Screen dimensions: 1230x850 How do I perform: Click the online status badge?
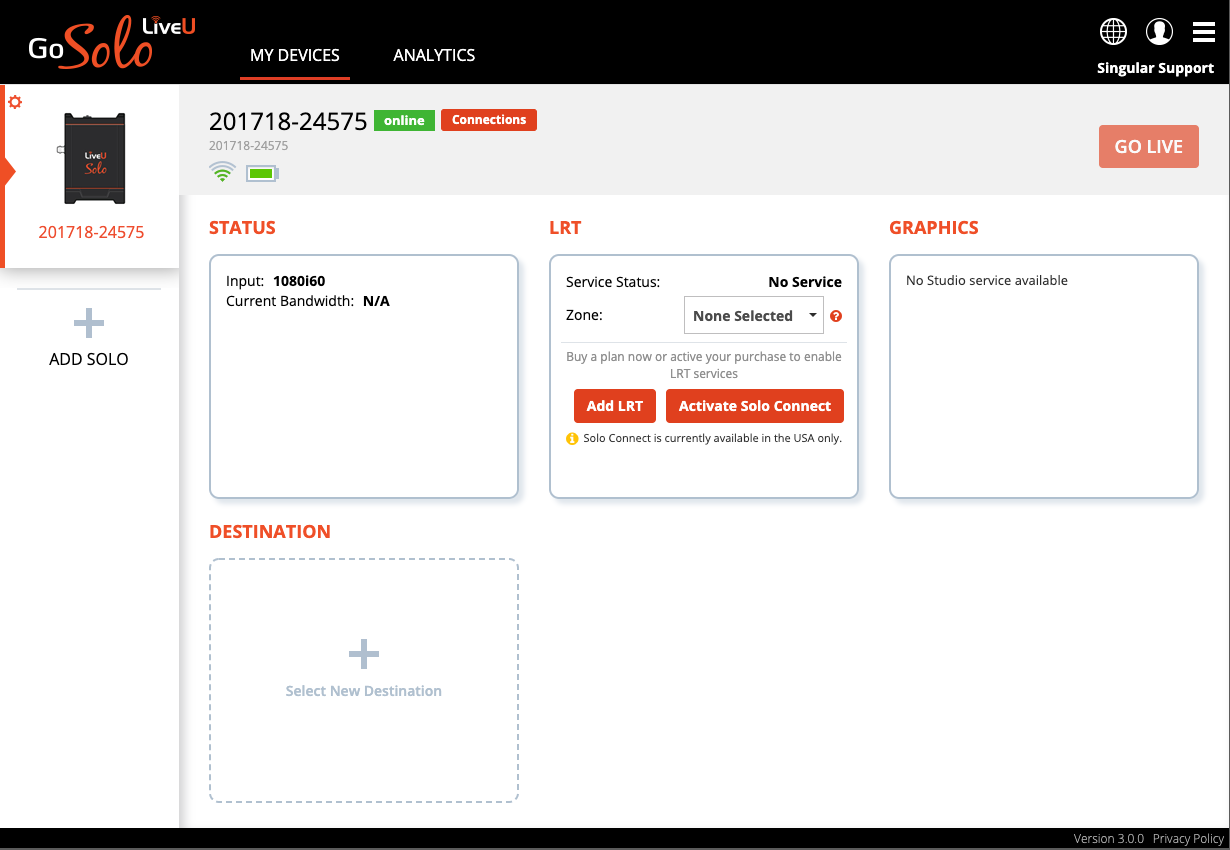click(404, 120)
